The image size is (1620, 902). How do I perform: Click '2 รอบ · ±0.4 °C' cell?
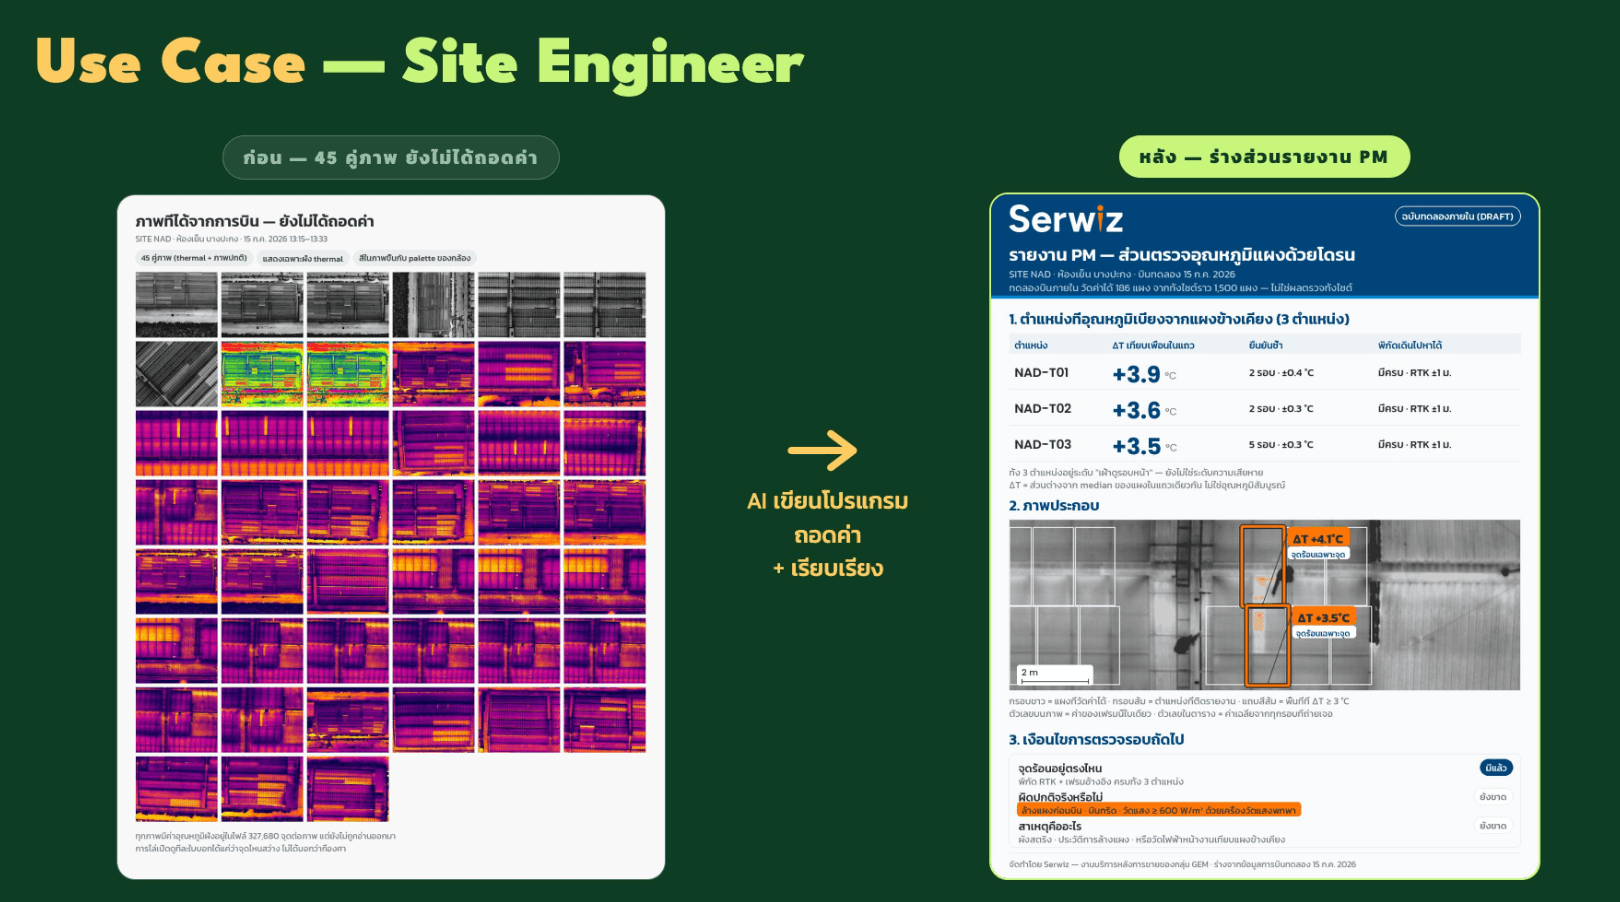pyautogui.click(x=1281, y=373)
